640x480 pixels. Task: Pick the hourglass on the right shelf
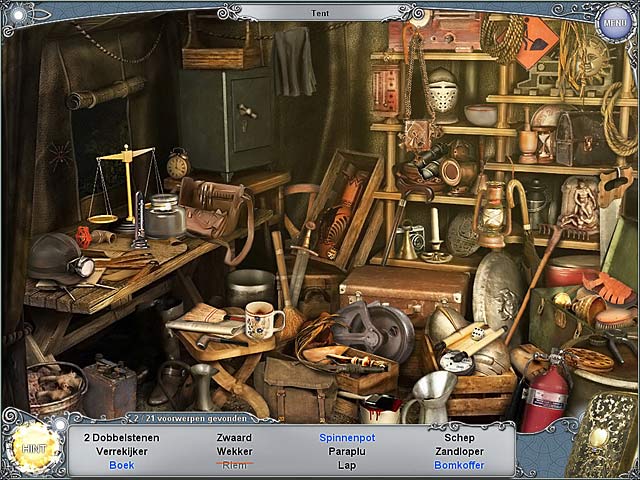(544, 143)
